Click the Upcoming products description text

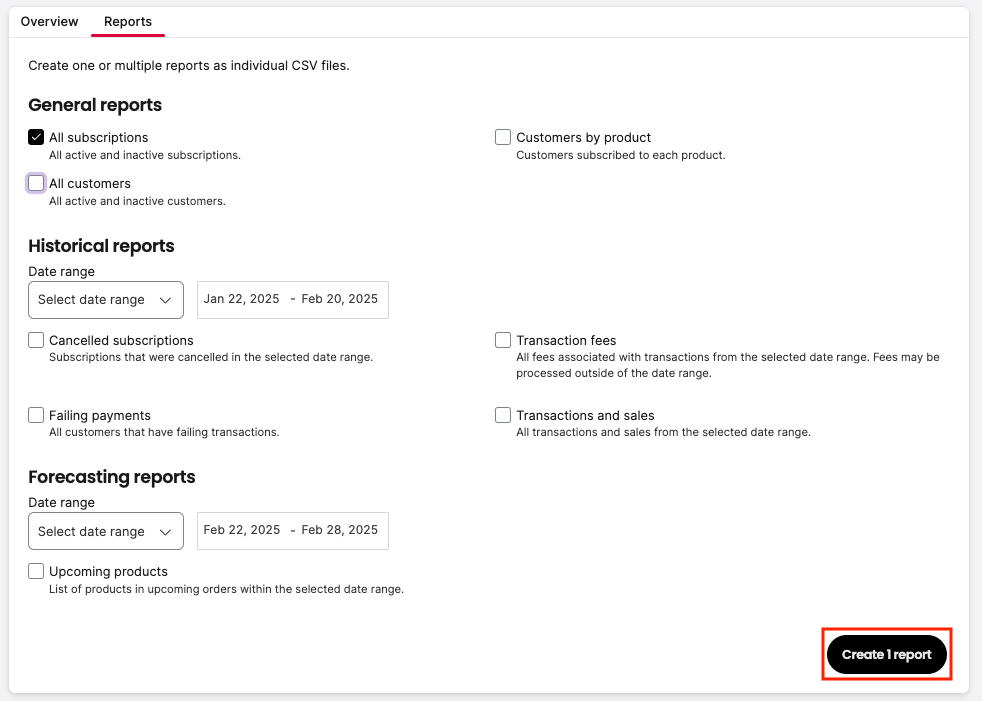pyautogui.click(x=226, y=589)
